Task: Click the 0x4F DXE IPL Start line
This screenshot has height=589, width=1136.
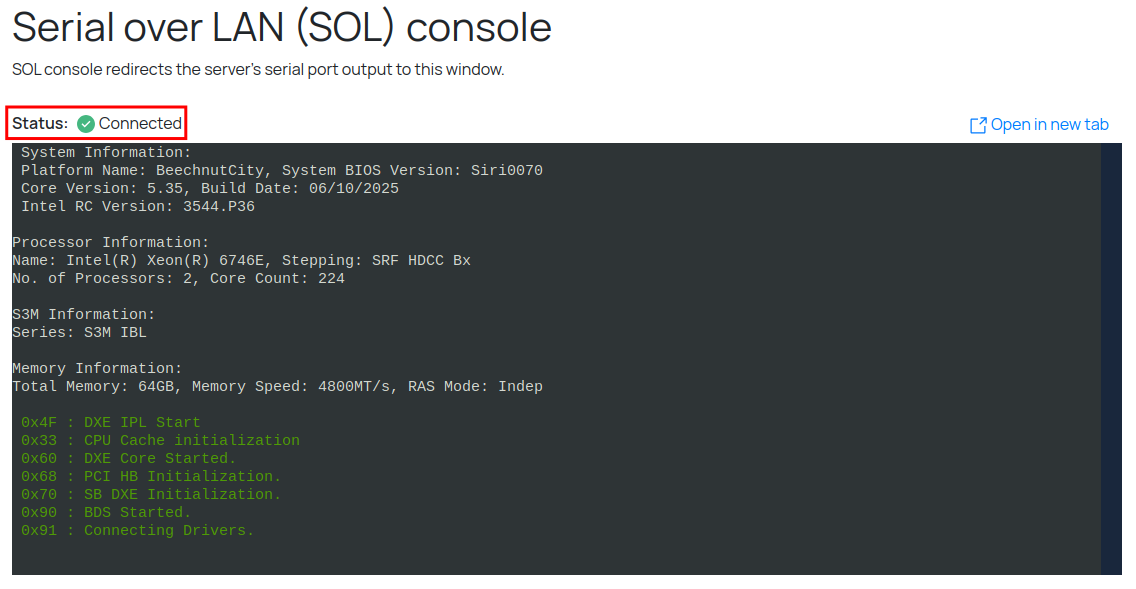Action: [110, 423]
